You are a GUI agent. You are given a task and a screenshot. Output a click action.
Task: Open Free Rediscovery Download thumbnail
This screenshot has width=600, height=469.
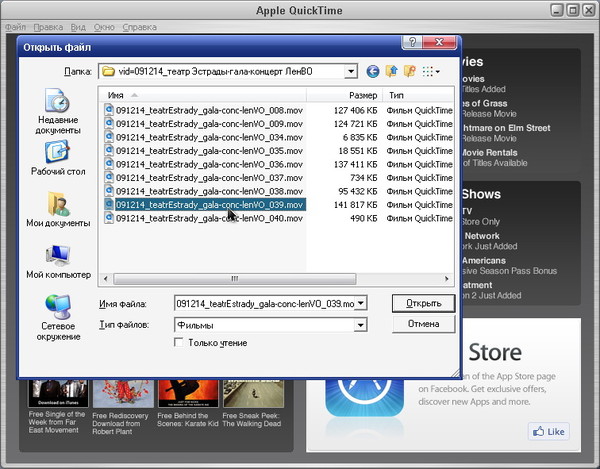click(123, 393)
